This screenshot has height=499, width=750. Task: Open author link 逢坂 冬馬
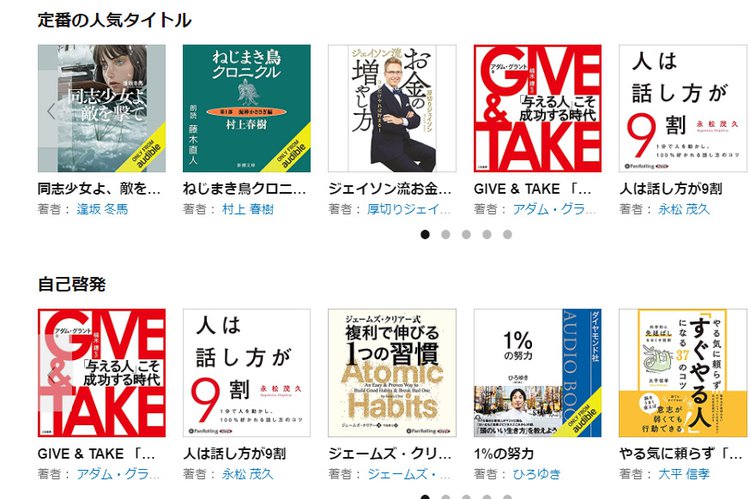(x=102, y=209)
